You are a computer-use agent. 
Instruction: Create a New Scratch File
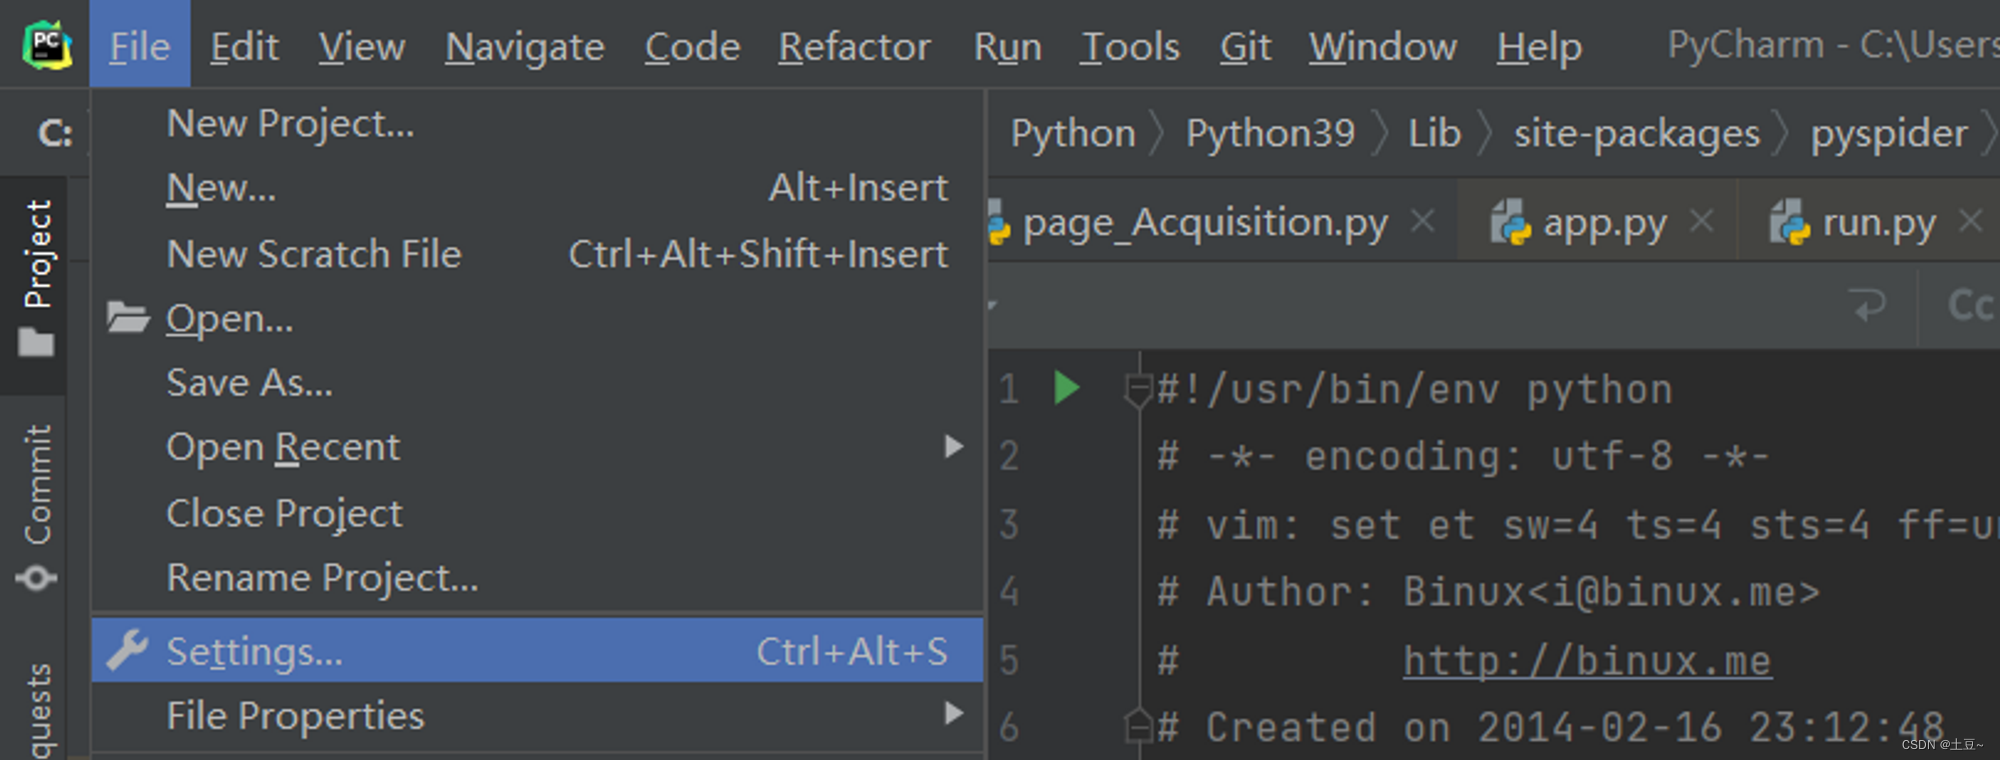click(538, 254)
